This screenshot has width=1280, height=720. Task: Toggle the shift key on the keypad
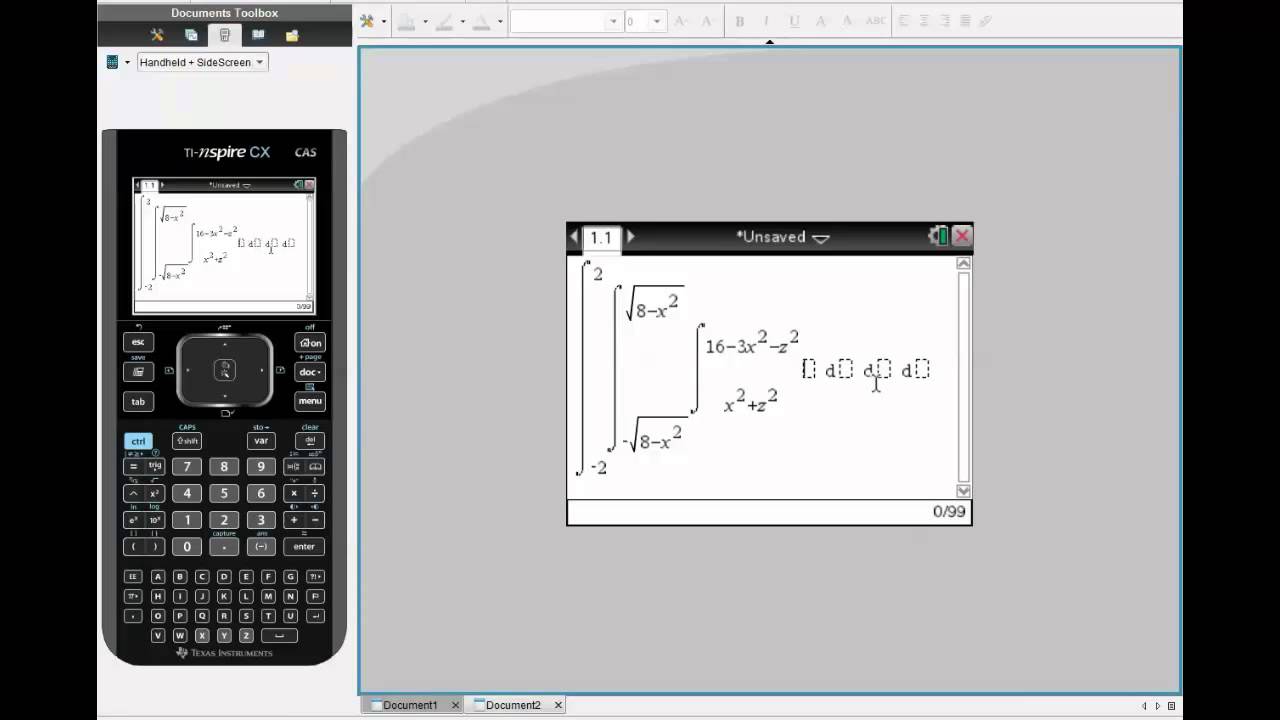[187, 441]
